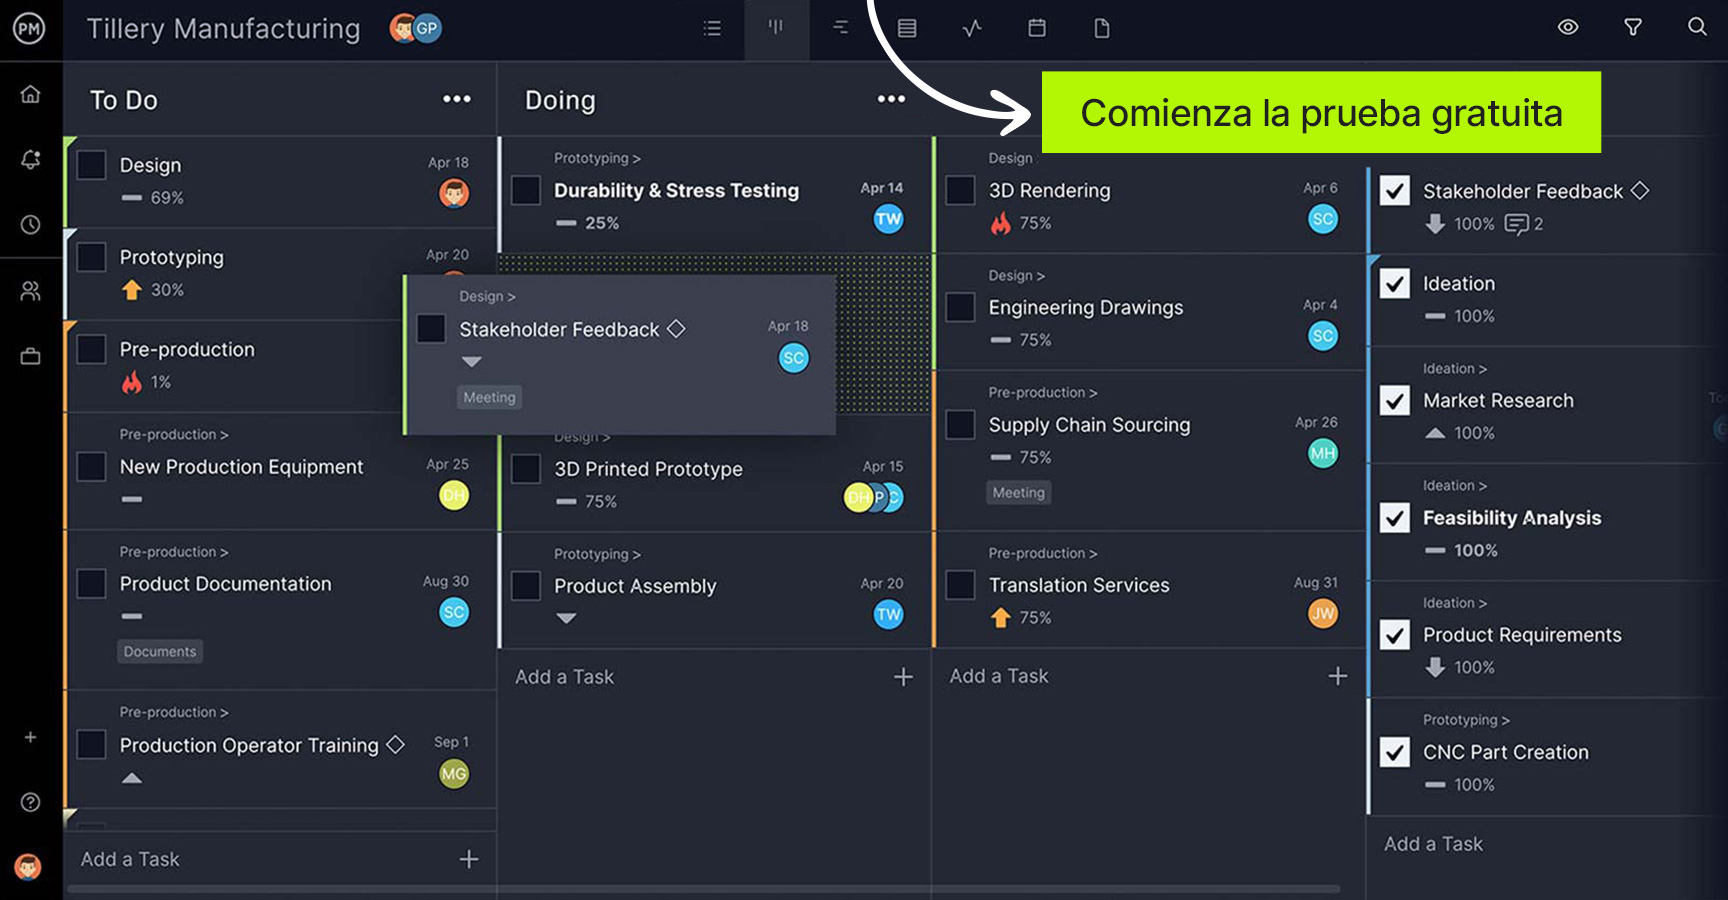
Task: Click Production Operator Training priority up arrow
Action: [132, 778]
